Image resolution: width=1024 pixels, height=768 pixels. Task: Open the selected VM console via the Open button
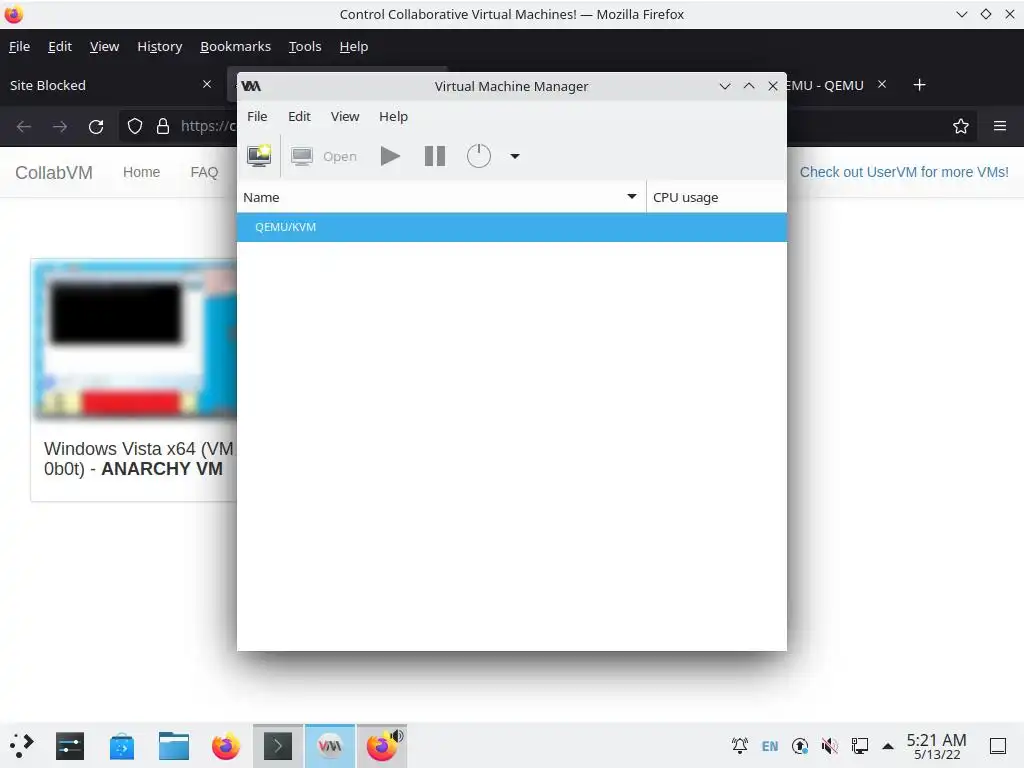click(324, 156)
